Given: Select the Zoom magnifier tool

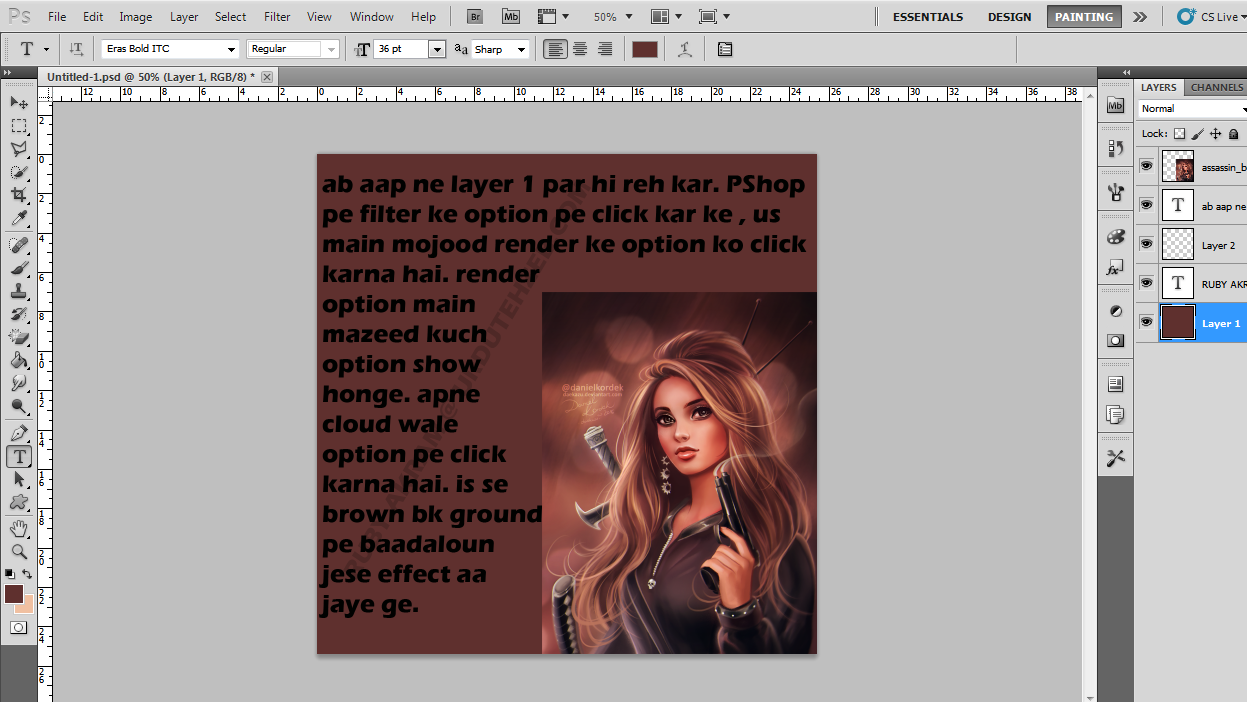Looking at the screenshot, I should point(19,551).
